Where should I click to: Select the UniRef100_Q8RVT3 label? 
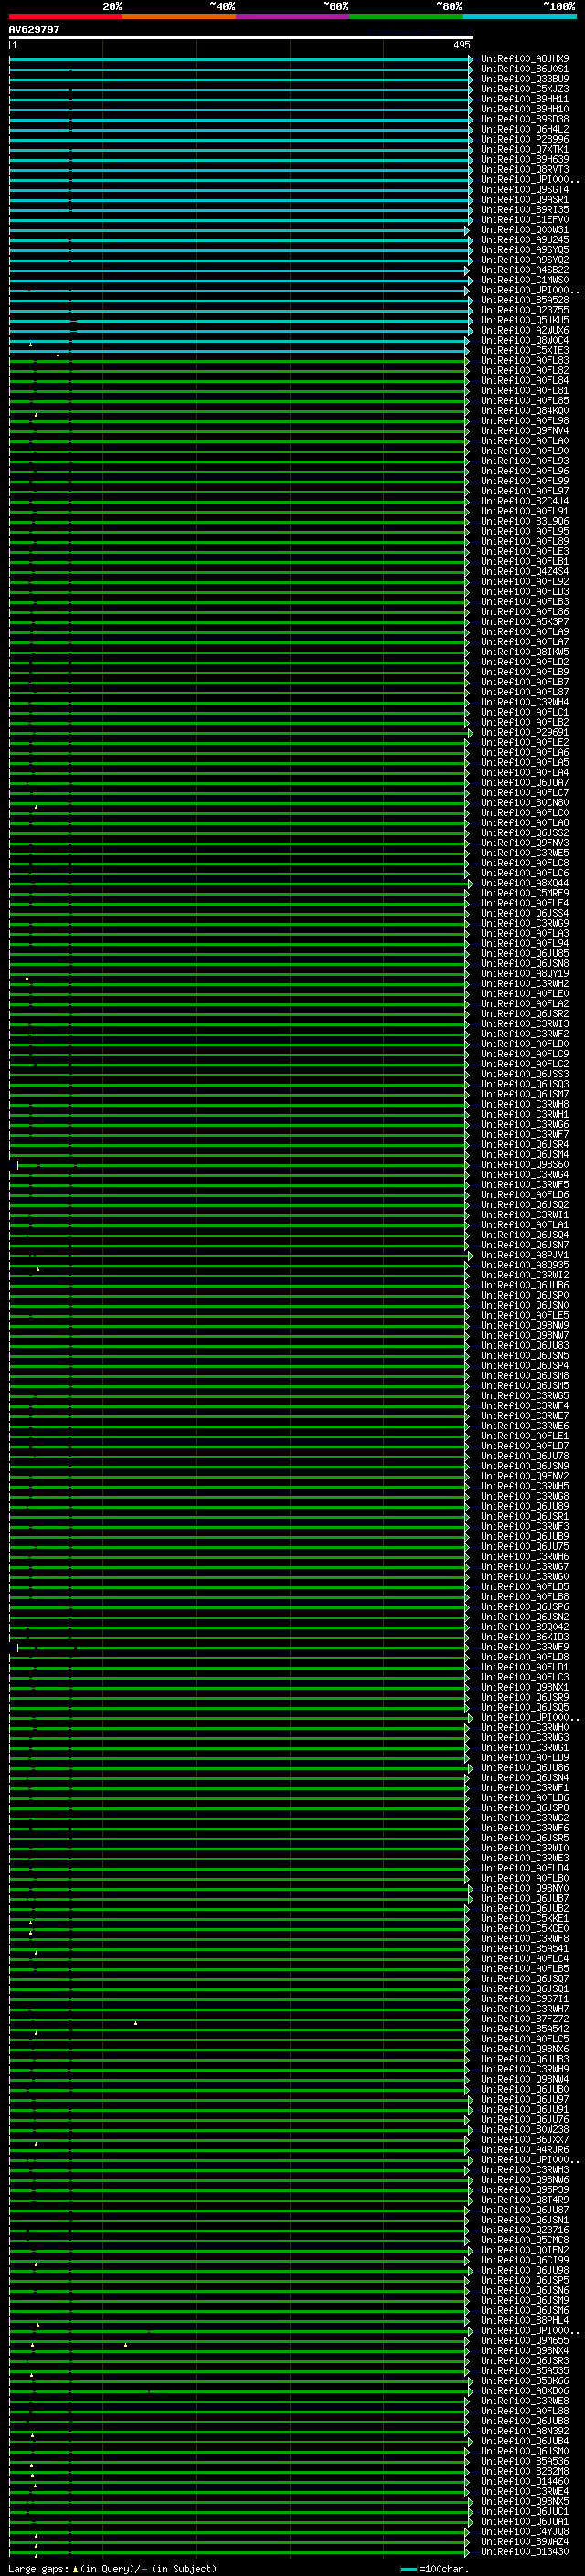click(524, 169)
